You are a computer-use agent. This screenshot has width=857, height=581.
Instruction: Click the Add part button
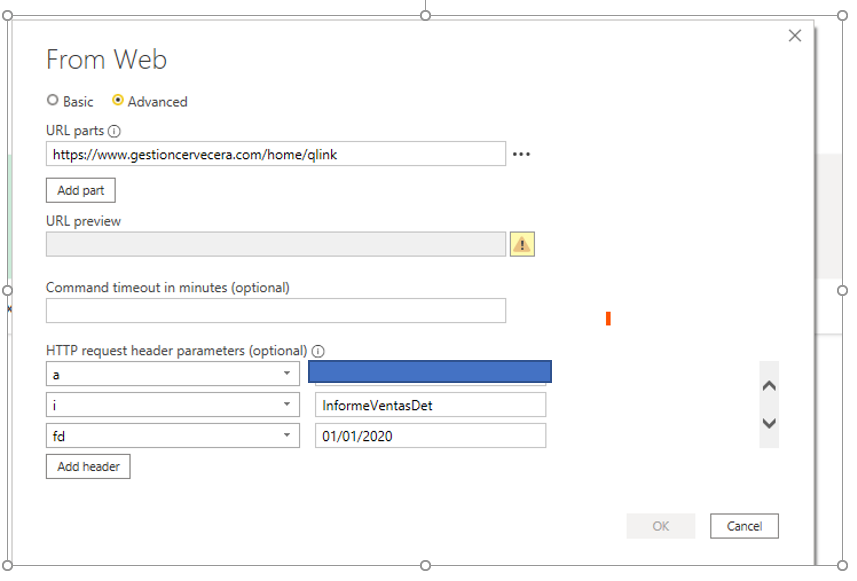point(80,190)
